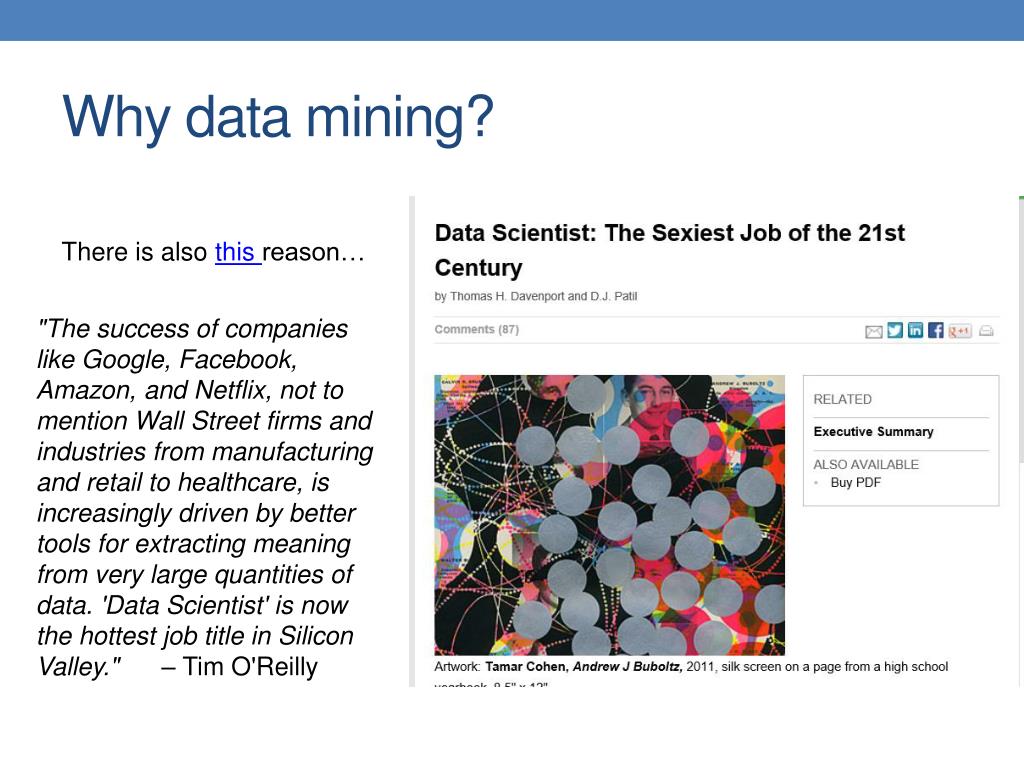The height and width of the screenshot is (768, 1024).
Task: Click the Facebook share icon
Action: pos(935,330)
